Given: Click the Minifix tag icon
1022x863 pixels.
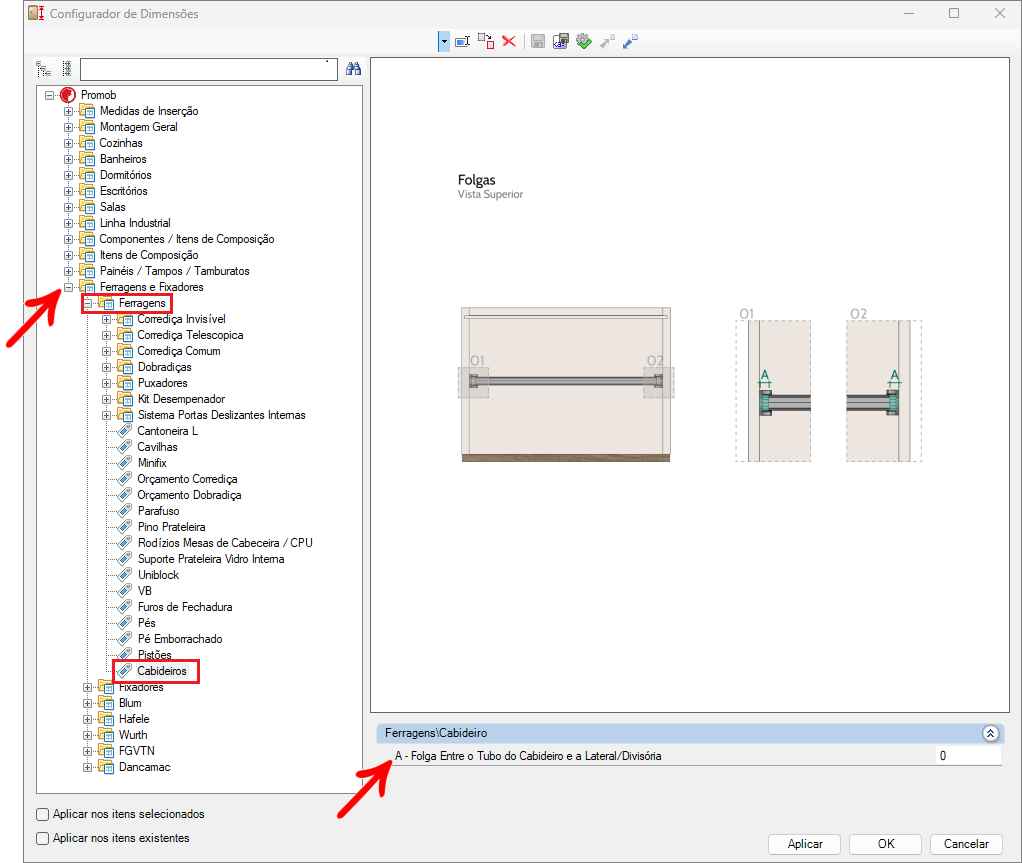Looking at the screenshot, I should pyautogui.click(x=124, y=463).
